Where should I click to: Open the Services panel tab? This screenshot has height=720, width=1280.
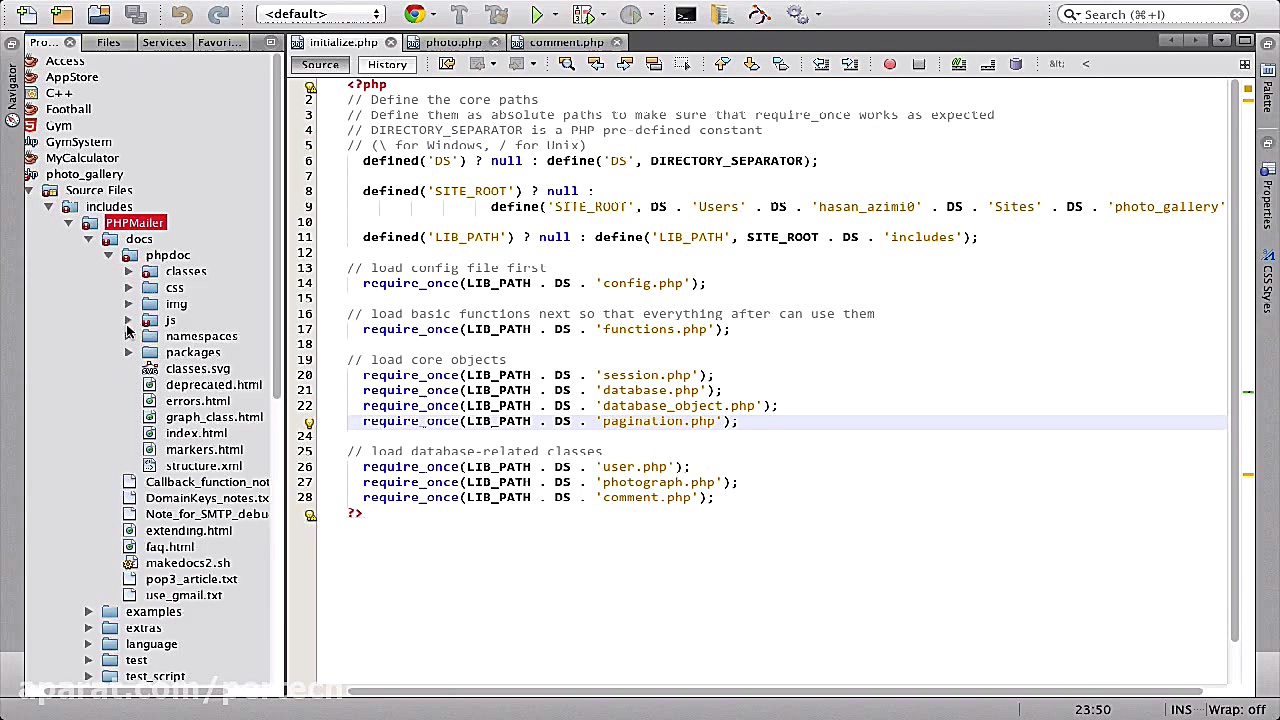(x=164, y=42)
